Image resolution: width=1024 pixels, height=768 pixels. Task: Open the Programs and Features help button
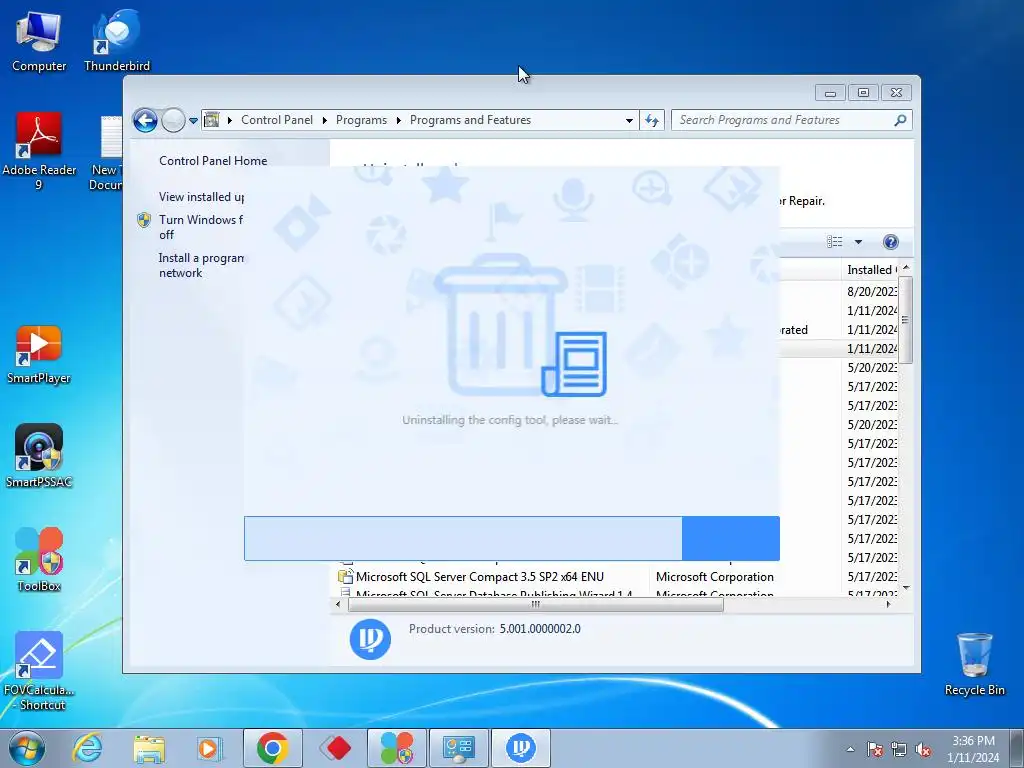pyautogui.click(x=890, y=242)
